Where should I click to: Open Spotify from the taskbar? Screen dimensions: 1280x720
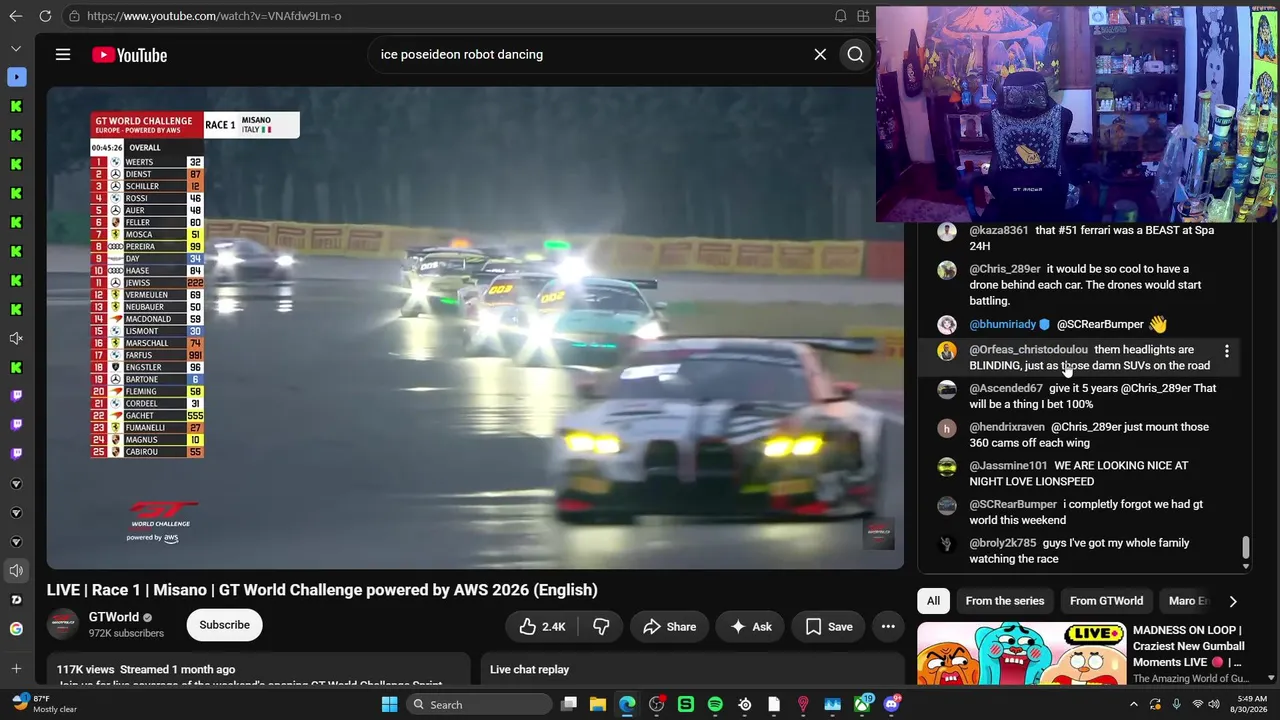click(x=715, y=704)
